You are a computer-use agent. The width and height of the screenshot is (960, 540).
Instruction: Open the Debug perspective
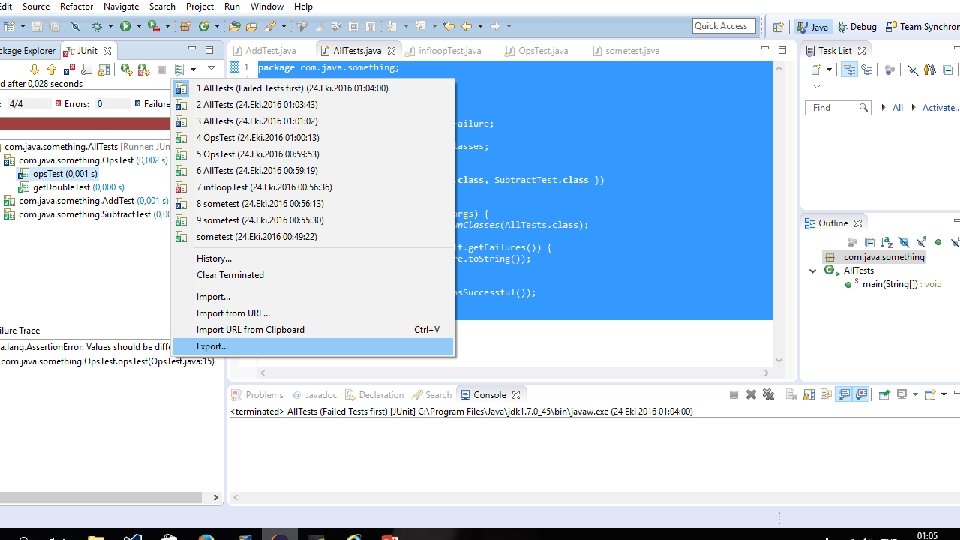point(857,27)
